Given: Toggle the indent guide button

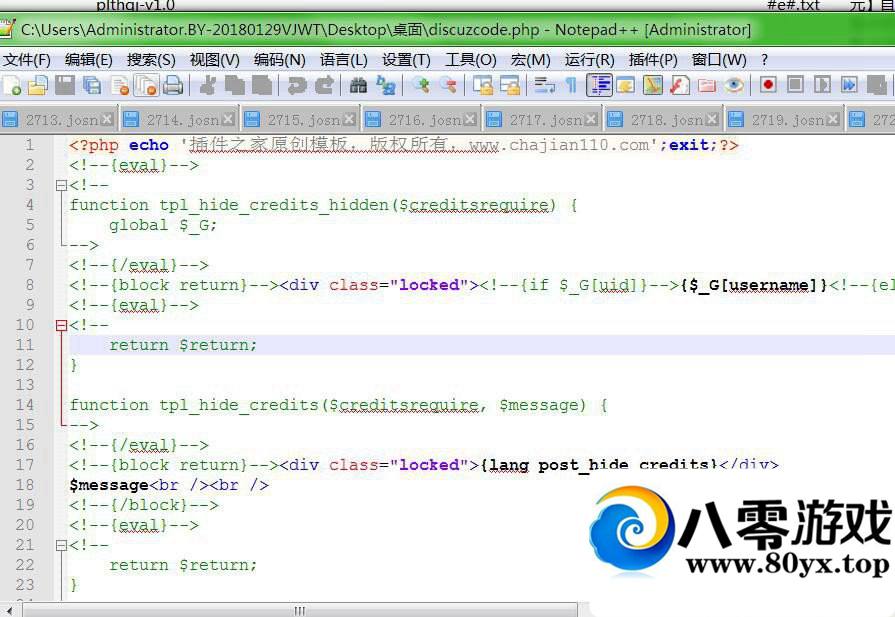Looking at the screenshot, I should click(599, 86).
